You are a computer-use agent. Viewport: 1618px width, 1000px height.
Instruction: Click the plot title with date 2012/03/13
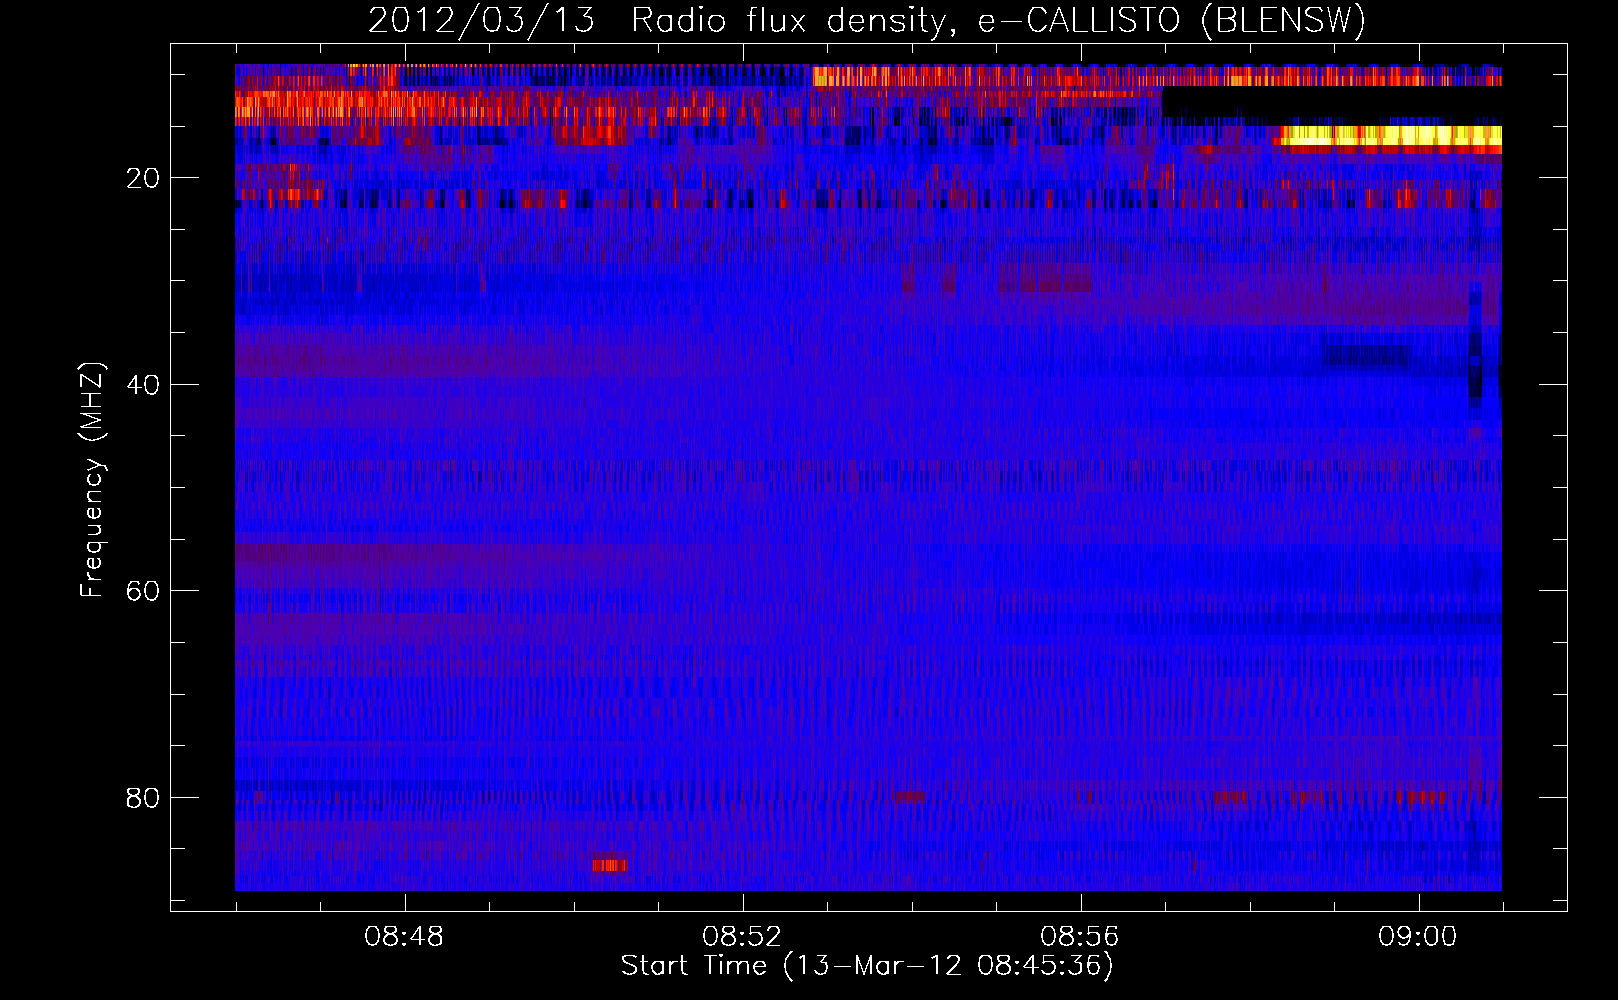coord(867,21)
